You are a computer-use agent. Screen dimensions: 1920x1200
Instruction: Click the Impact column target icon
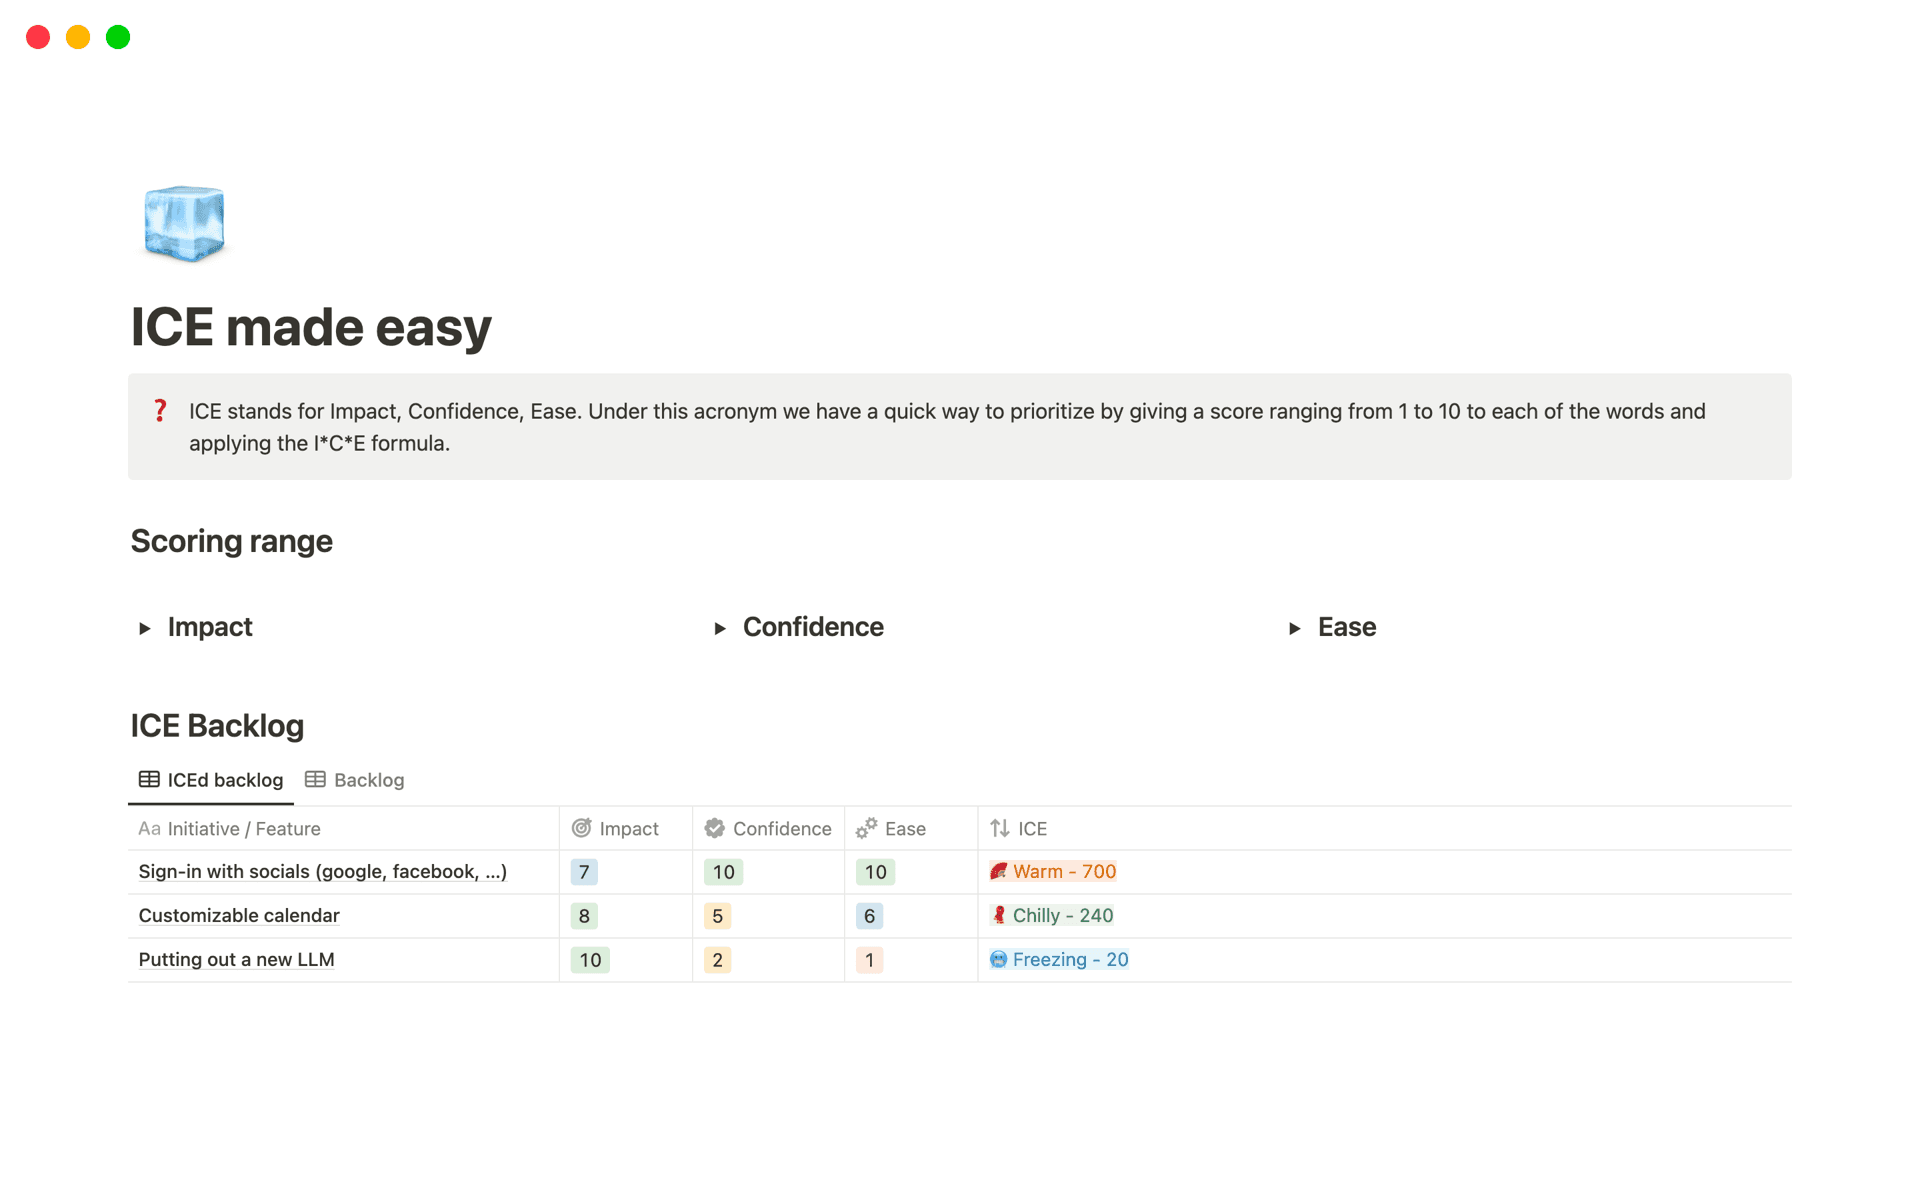[x=581, y=828]
